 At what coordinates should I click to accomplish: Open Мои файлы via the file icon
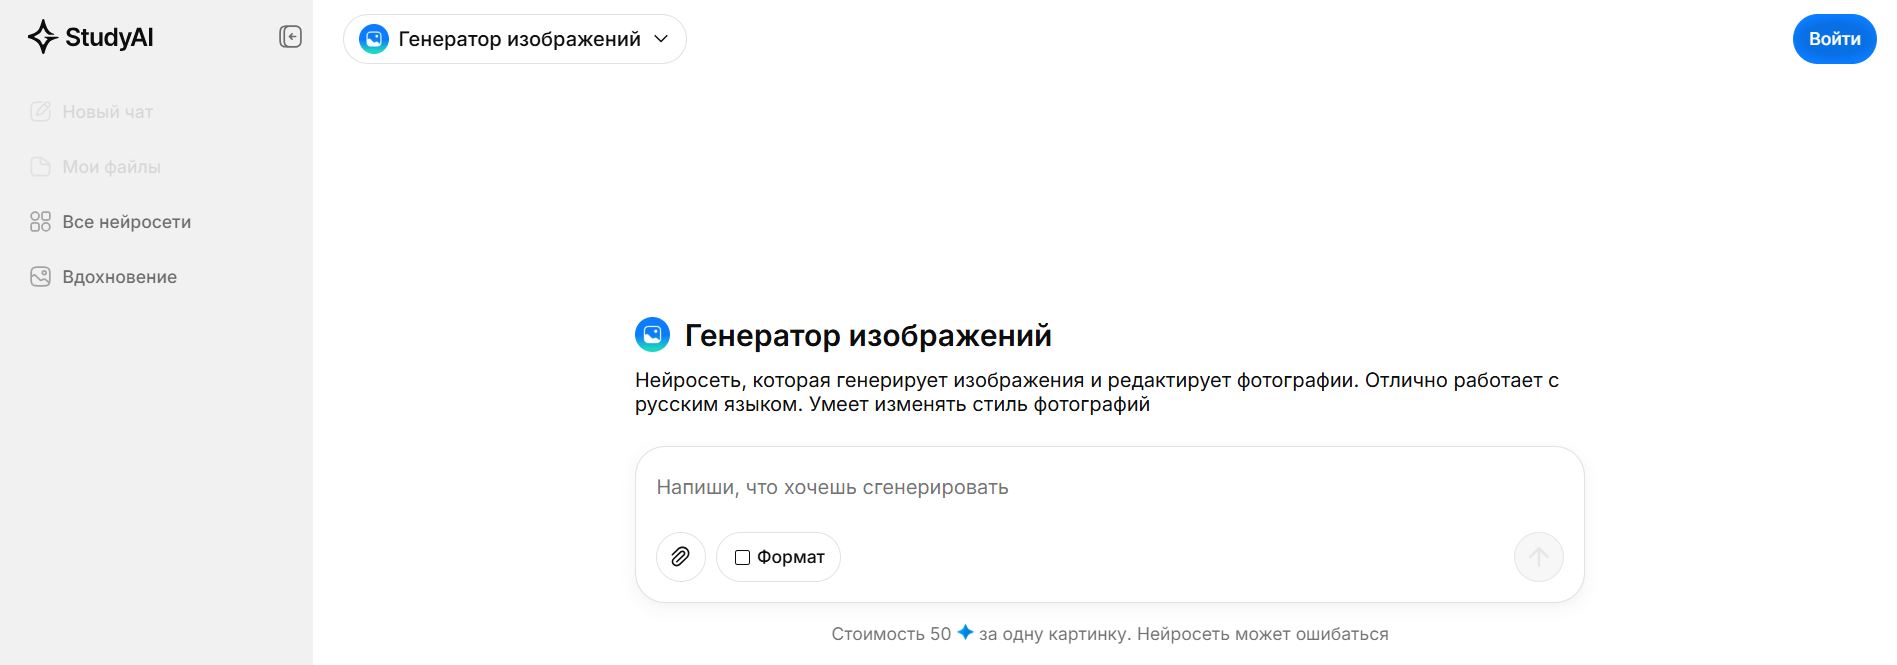pyautogui.click(x=40, y=166)
